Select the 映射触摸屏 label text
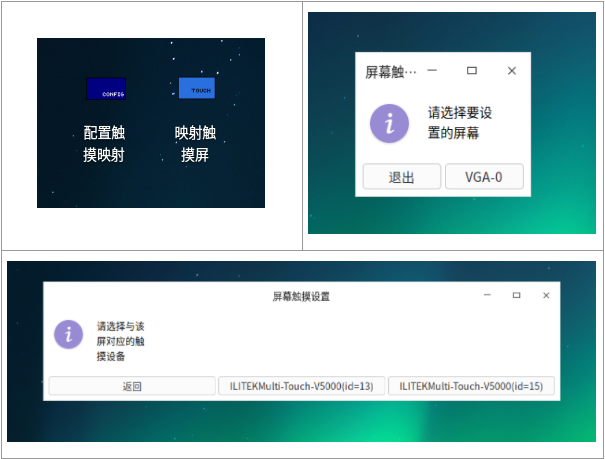The image size is (605, 459). click(x=195, y=143)
